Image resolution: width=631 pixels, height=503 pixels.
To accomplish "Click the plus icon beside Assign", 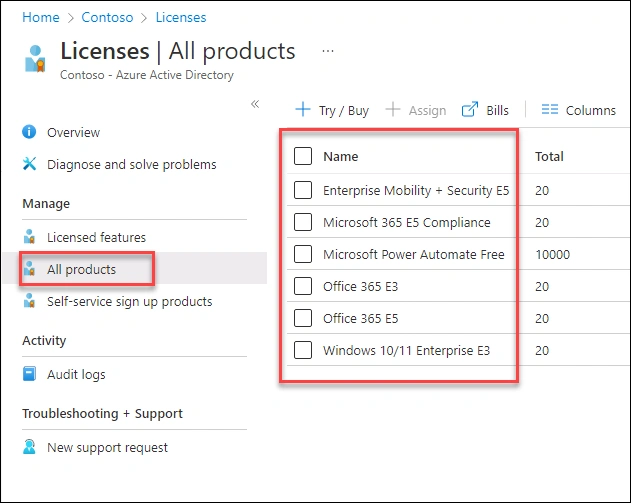I will pos(393,109).
